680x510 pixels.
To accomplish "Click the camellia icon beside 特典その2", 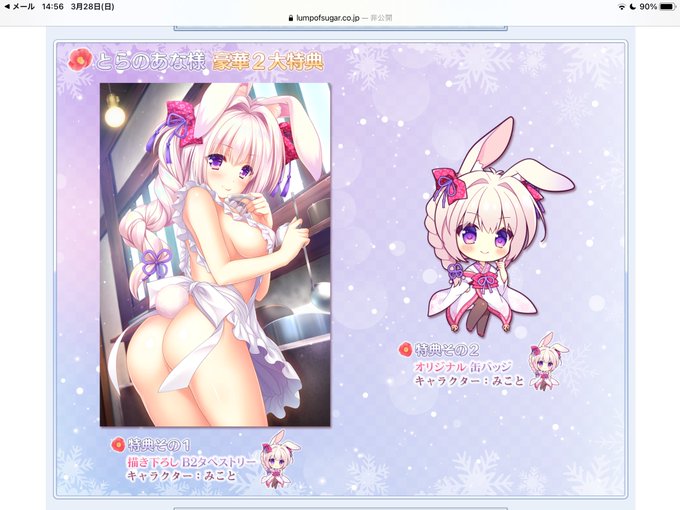I will [405, 349].
